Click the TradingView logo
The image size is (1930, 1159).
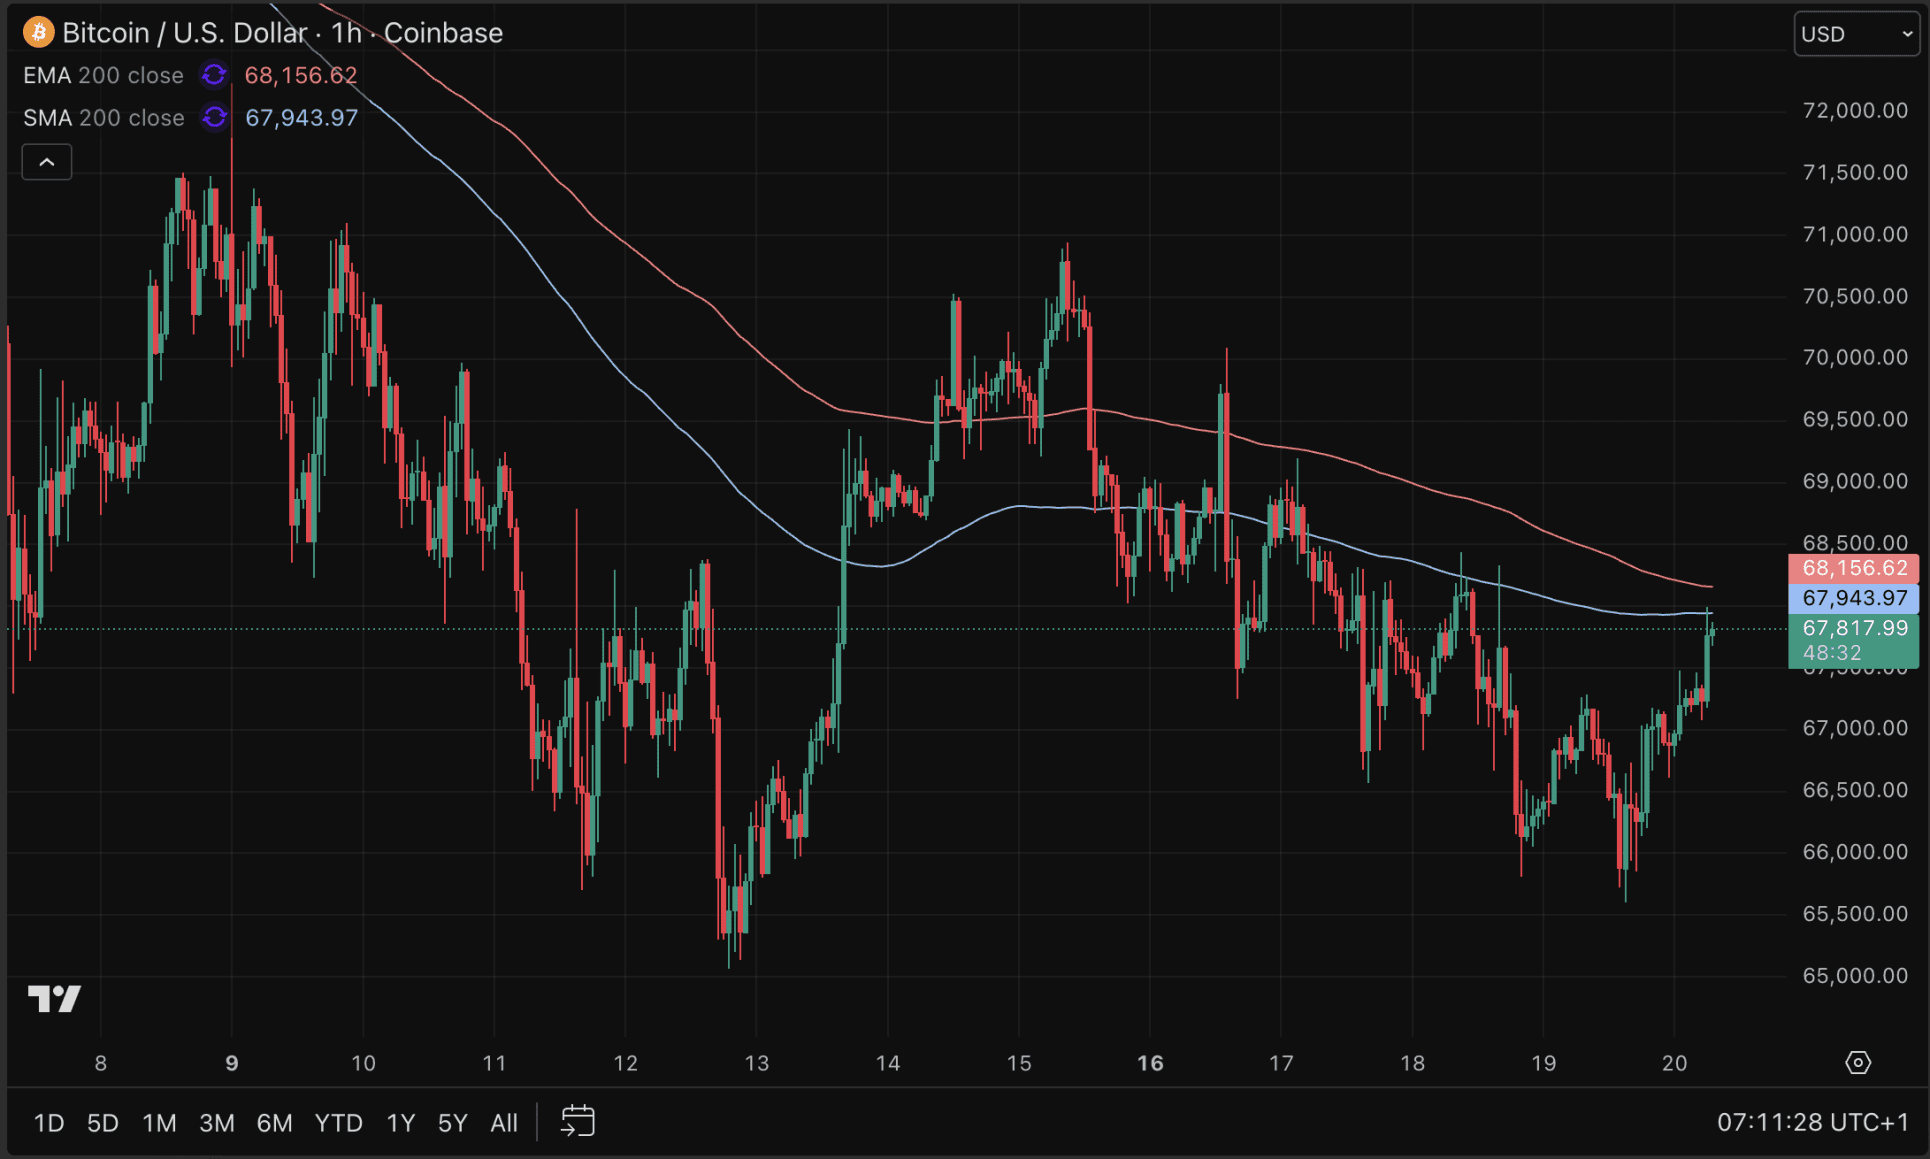click(x=54, y=998)
